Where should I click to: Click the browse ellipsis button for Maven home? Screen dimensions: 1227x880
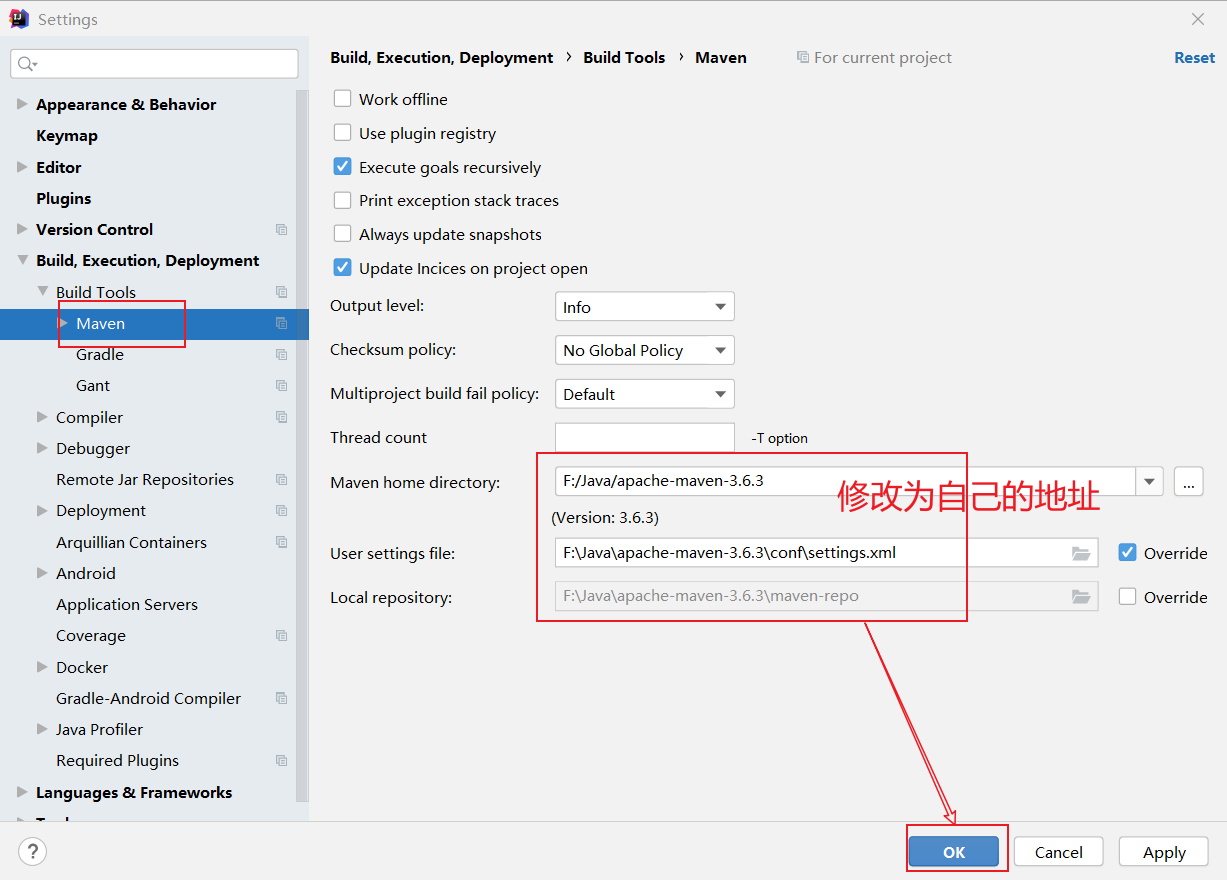coord(1188,481)
